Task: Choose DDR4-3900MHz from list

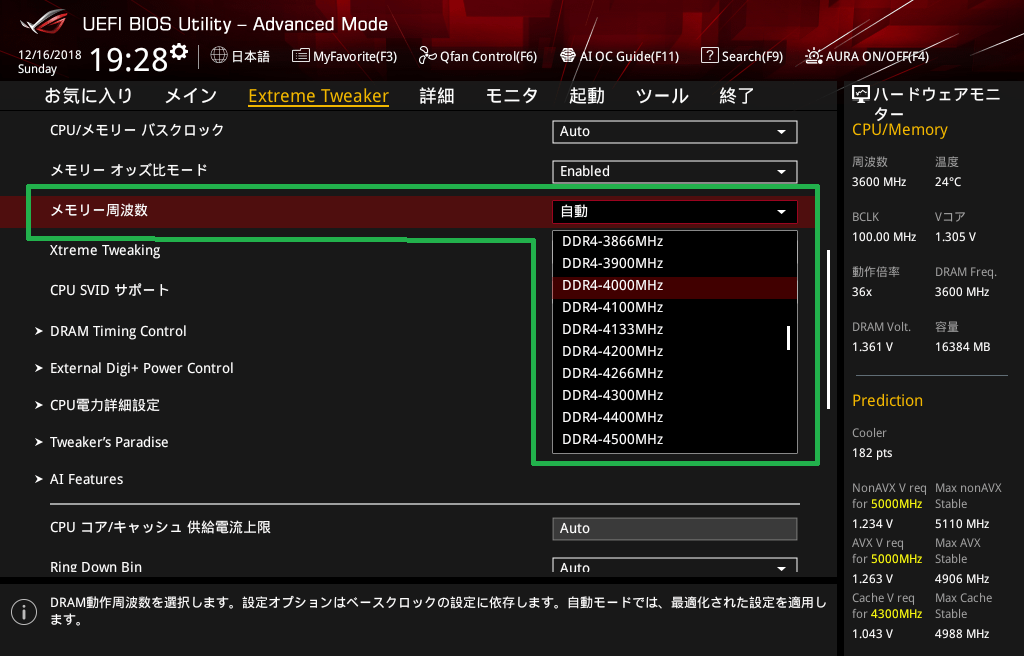Action: 675,263
